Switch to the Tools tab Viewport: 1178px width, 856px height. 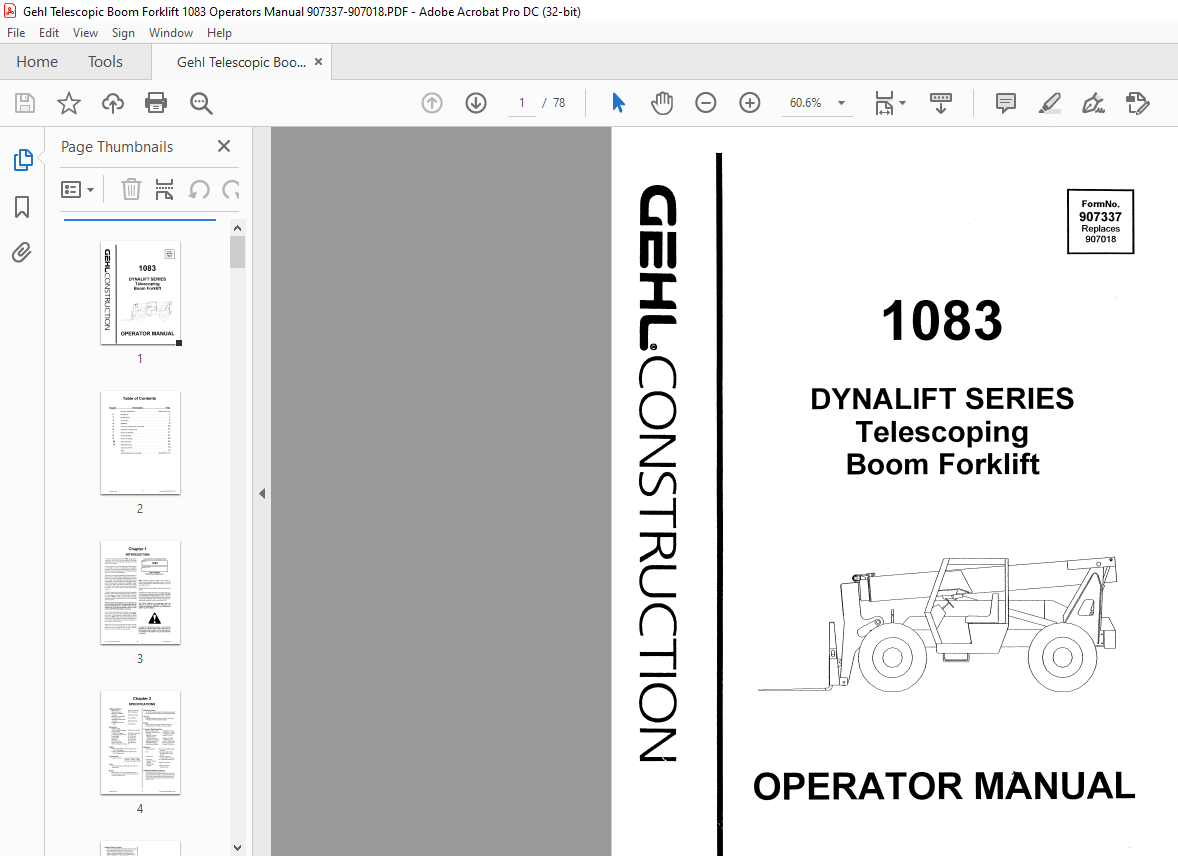[105, 62]
